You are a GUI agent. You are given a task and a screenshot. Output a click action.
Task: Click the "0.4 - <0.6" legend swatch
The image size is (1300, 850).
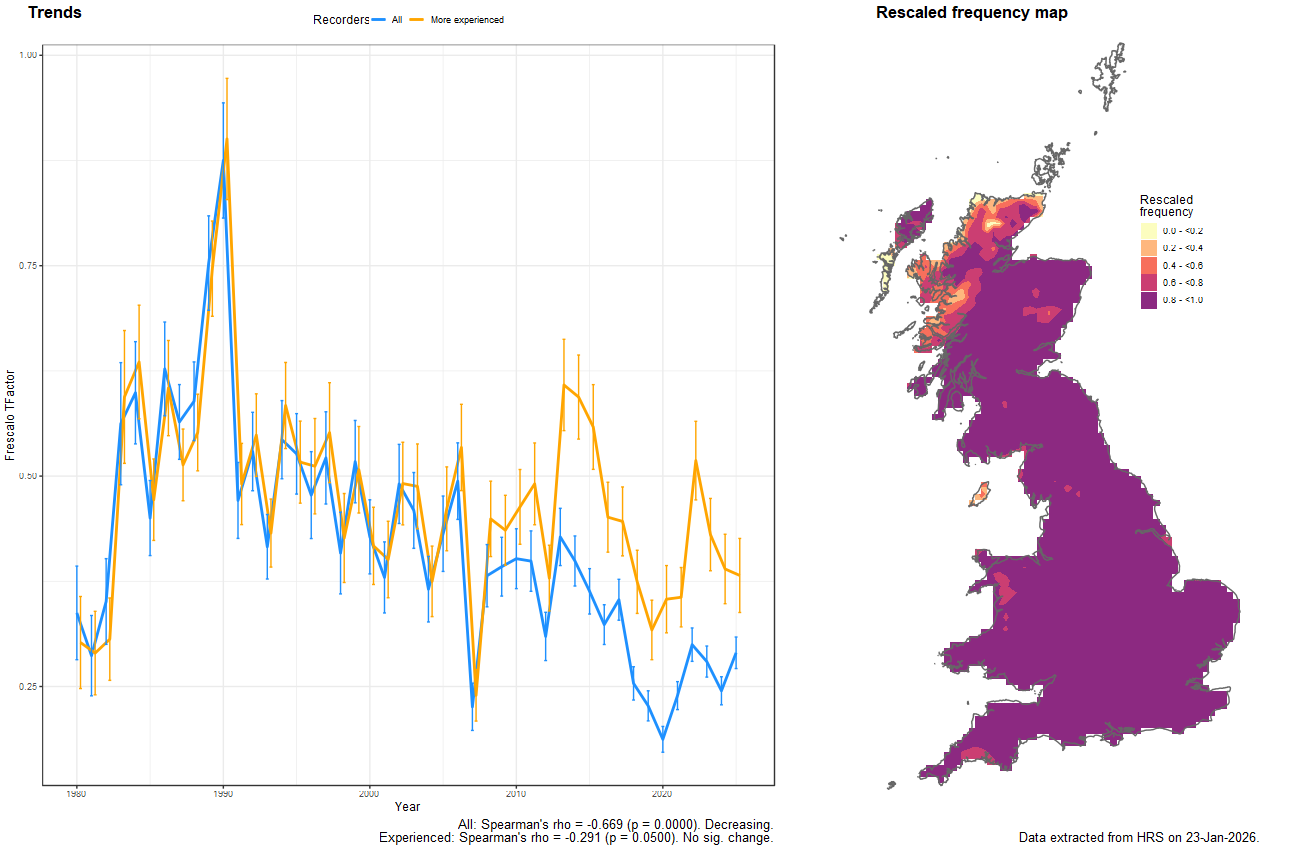[1148, 265]
